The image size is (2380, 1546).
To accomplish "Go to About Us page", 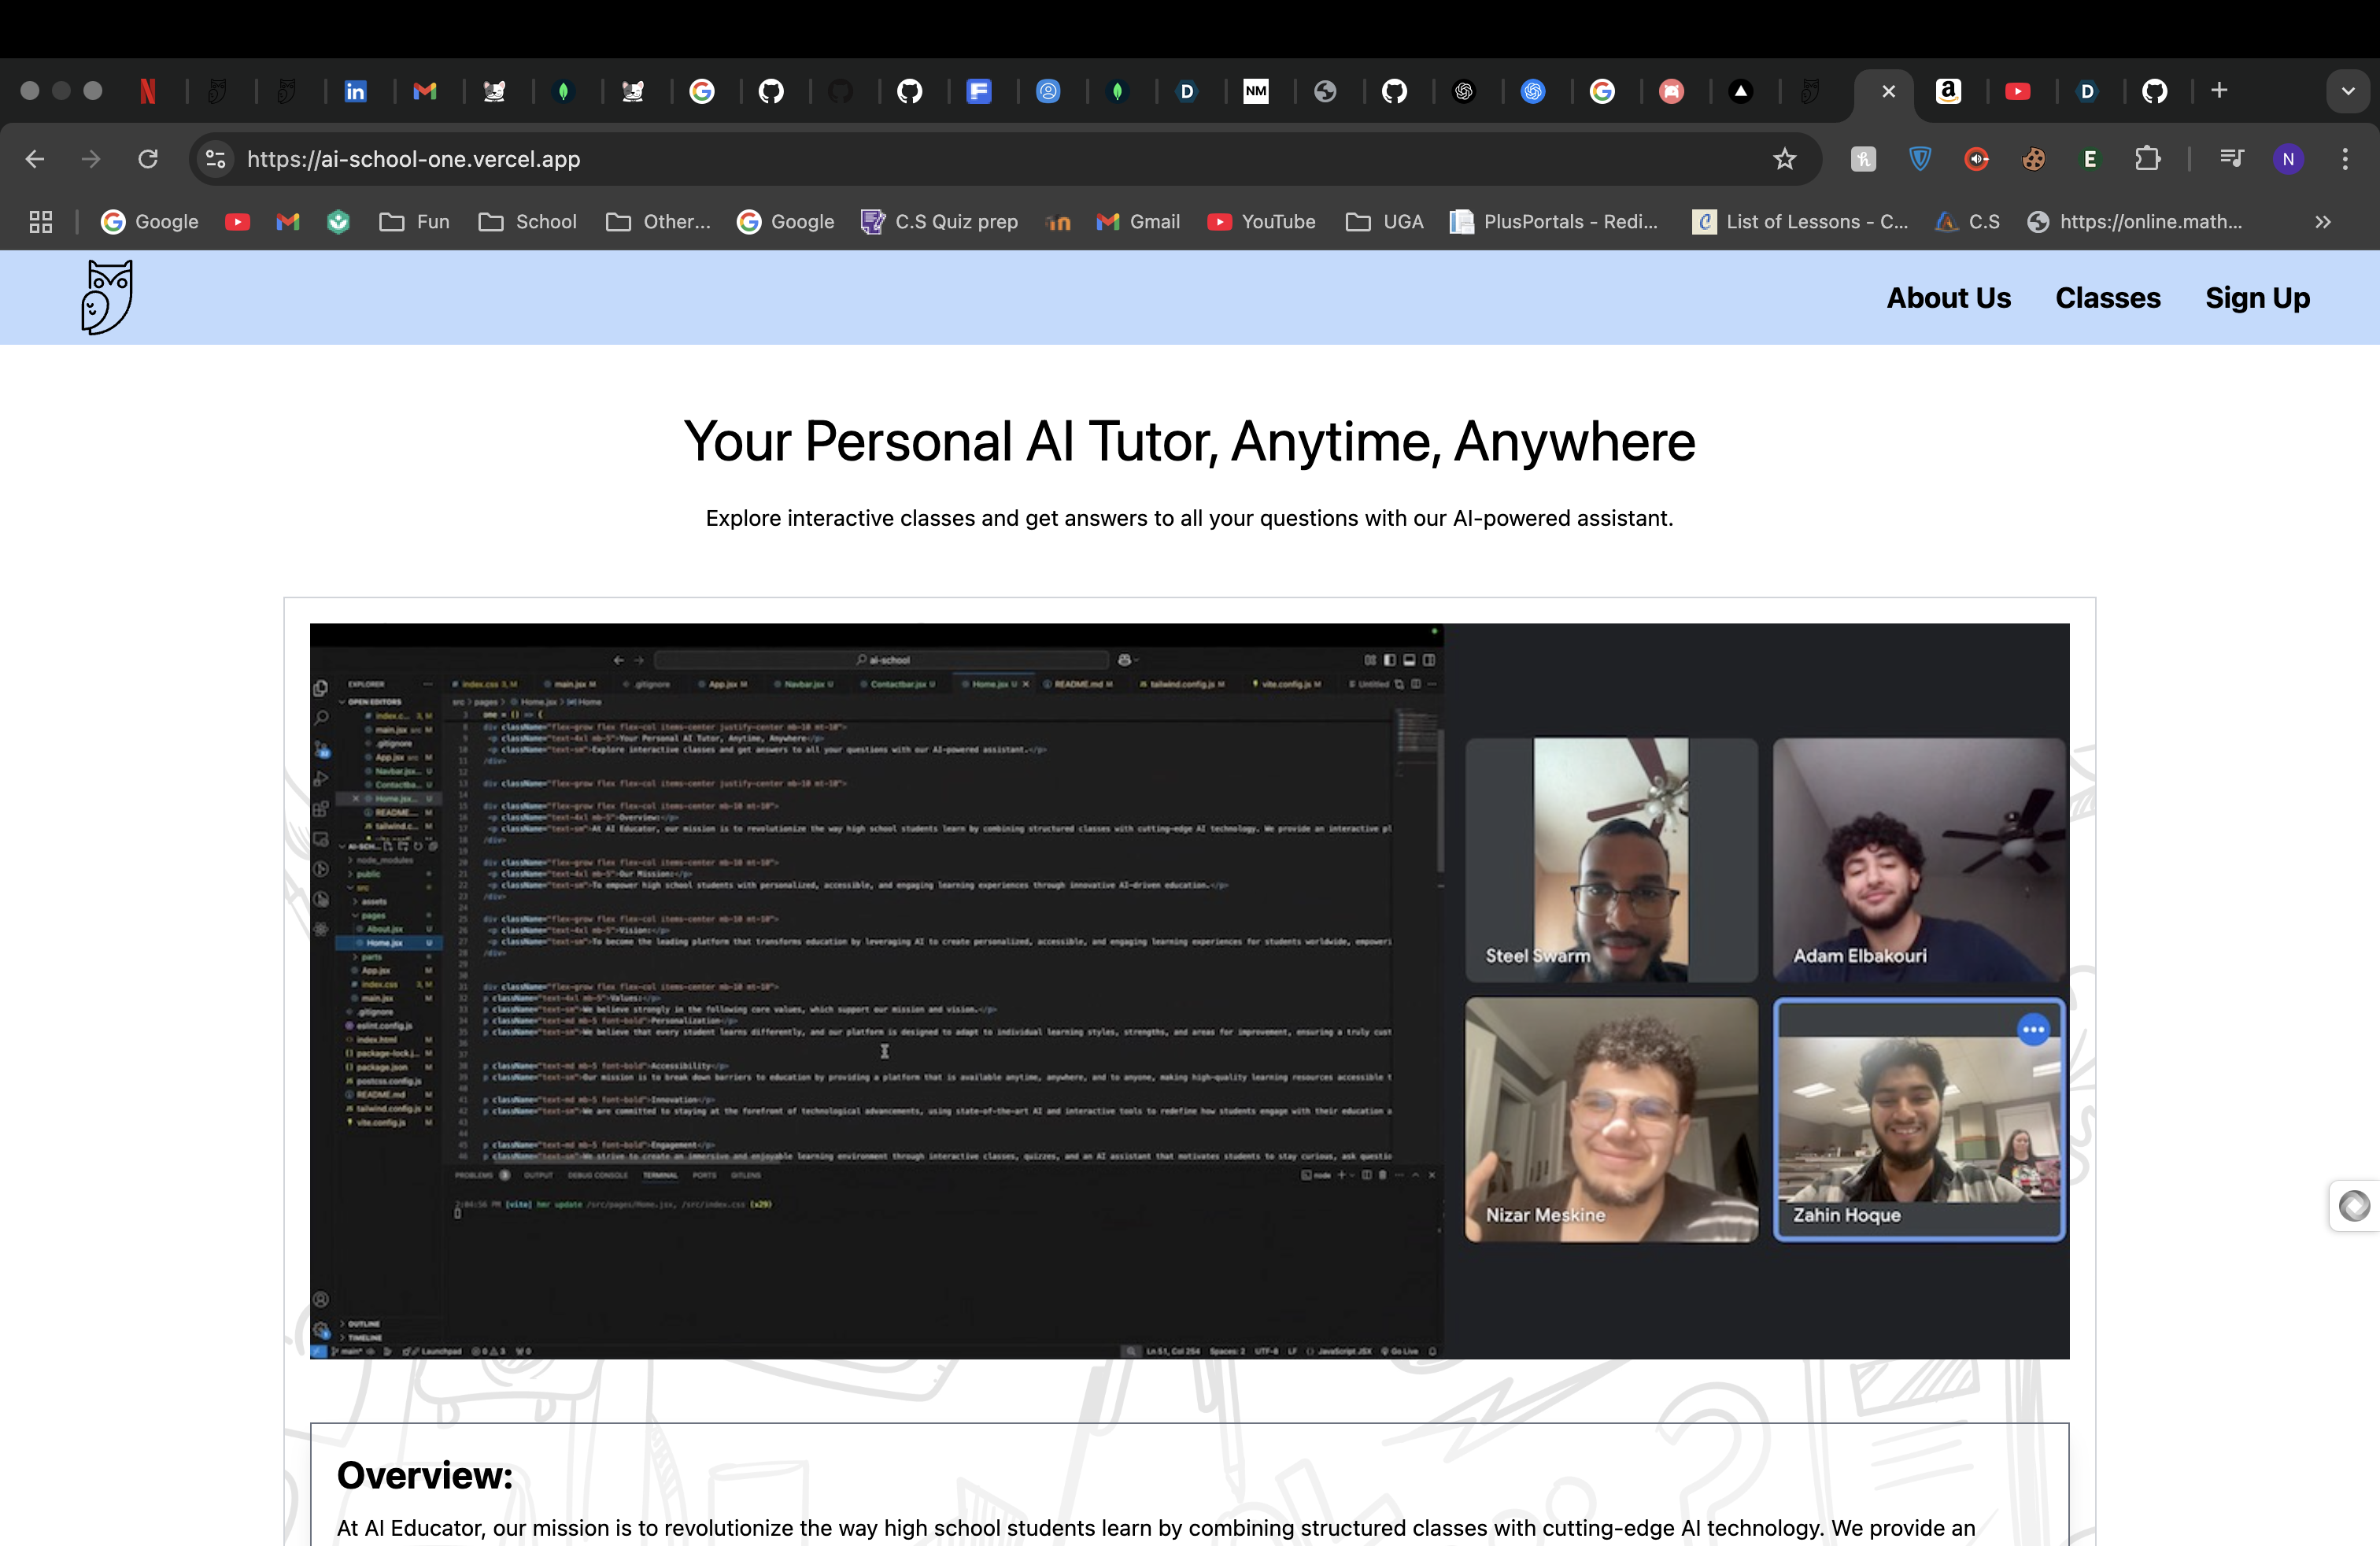I will coord(1948,298).
